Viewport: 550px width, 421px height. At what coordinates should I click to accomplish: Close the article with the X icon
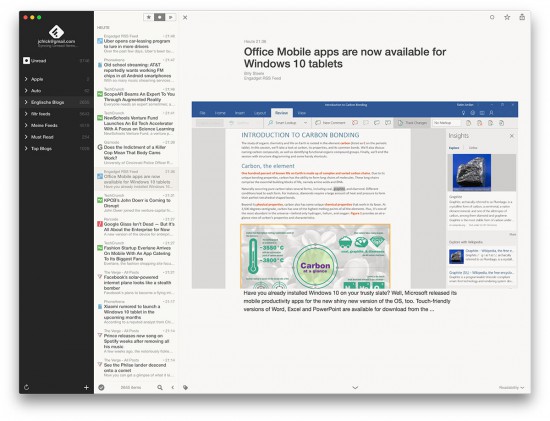[x=185, y=17]
